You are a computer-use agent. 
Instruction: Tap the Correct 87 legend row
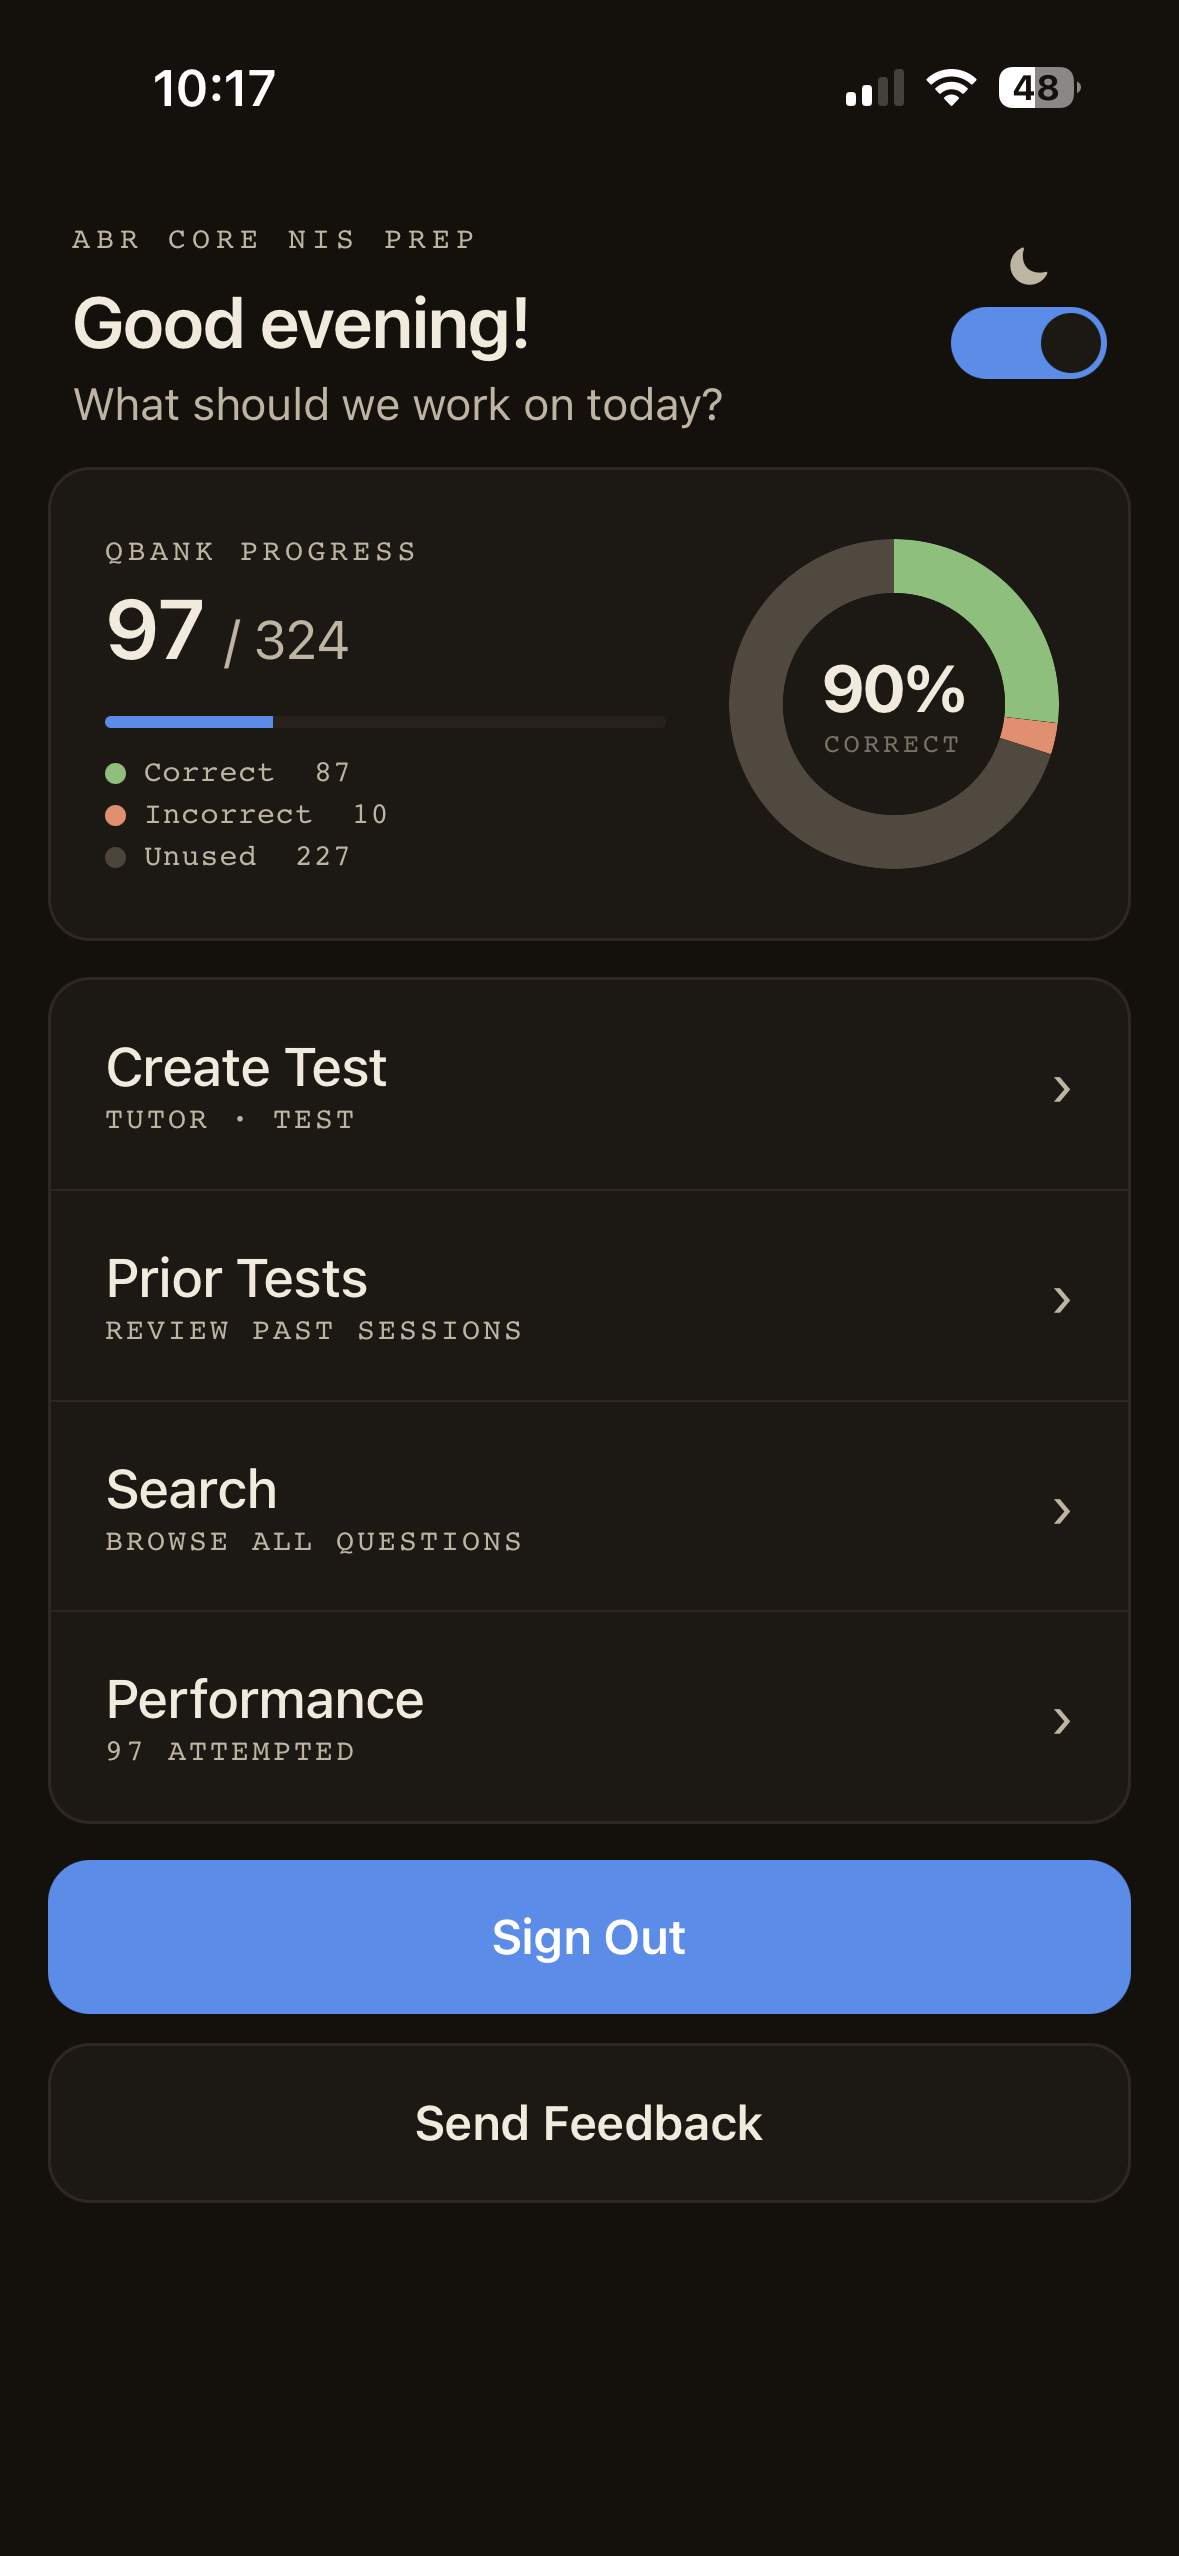coord(230,771)
